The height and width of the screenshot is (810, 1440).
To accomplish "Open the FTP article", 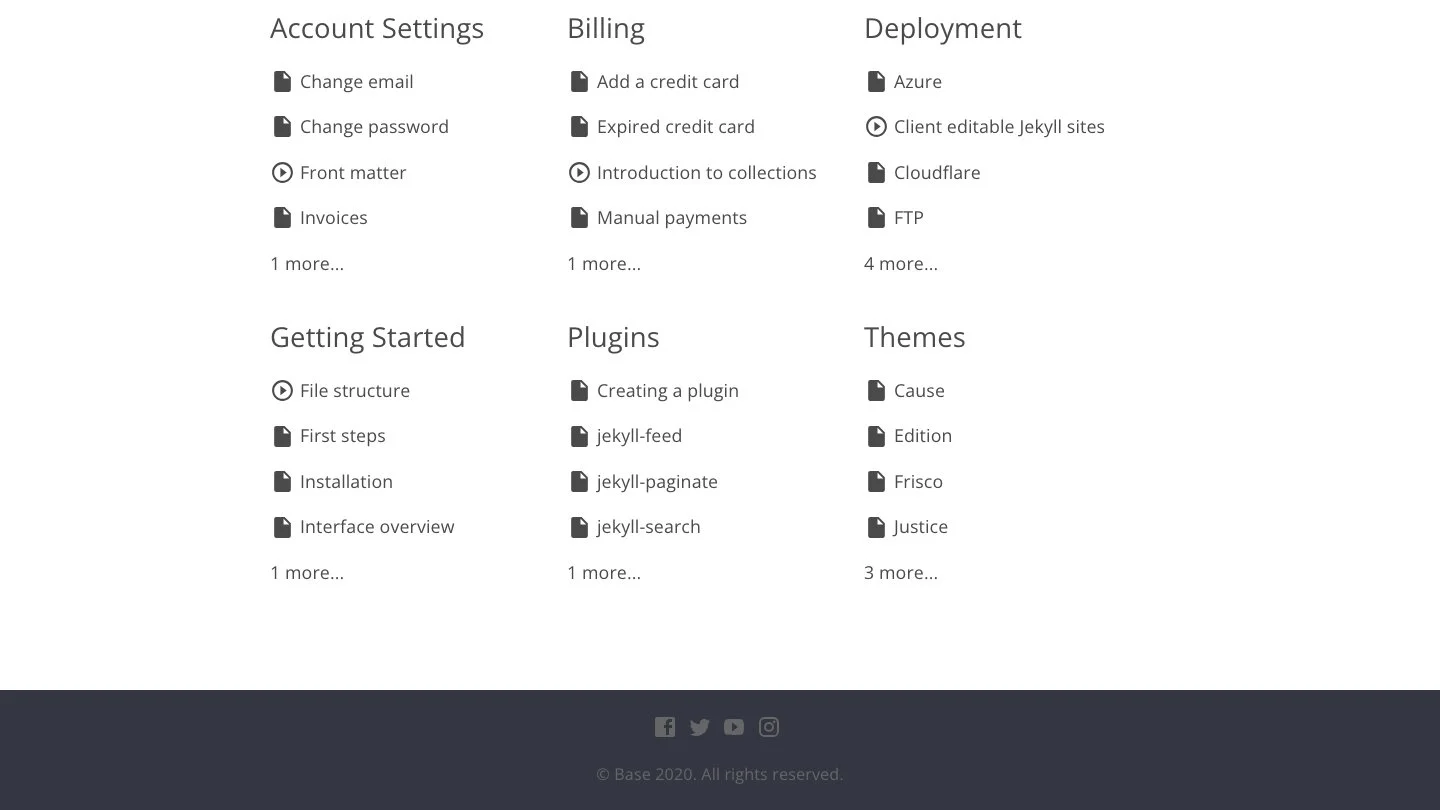I will click(x=909, y=218).
